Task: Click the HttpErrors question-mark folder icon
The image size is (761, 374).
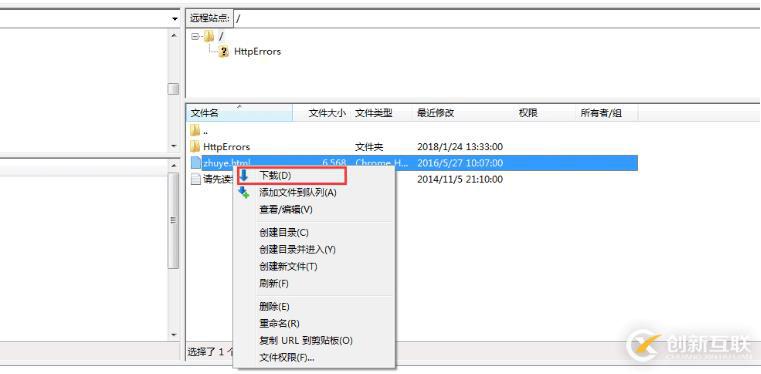Action: pyautogui.click(x=223, y=51)
